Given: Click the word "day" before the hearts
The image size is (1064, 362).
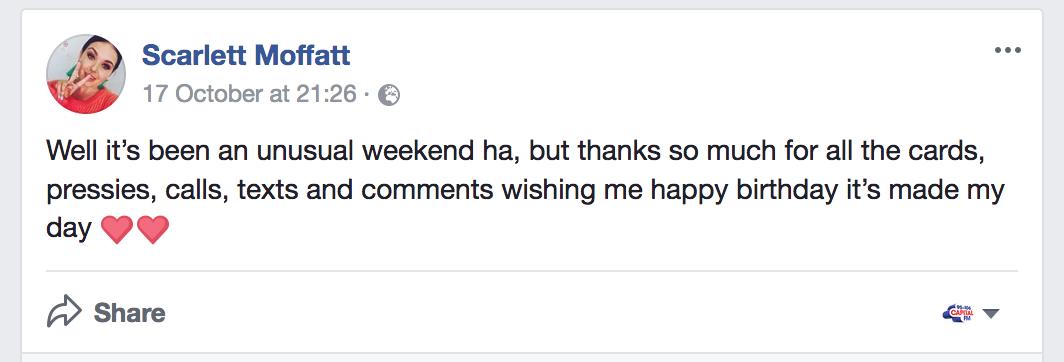Looking at the screenshot, I should (x=69, y=230).
